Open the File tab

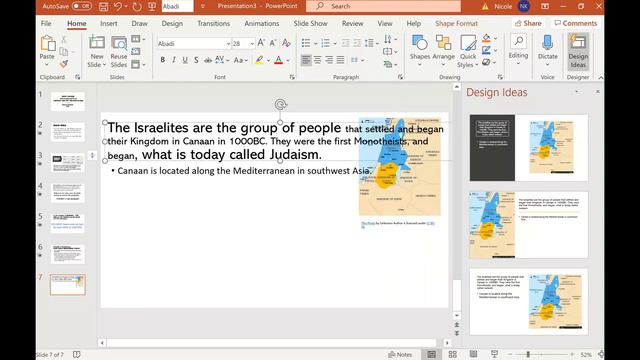click(46, 23)
